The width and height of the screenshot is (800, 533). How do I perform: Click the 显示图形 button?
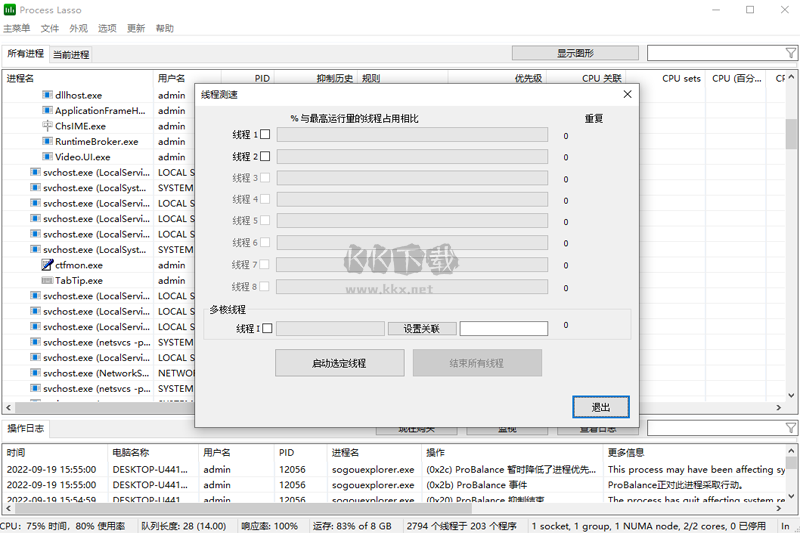pos(575,53)
